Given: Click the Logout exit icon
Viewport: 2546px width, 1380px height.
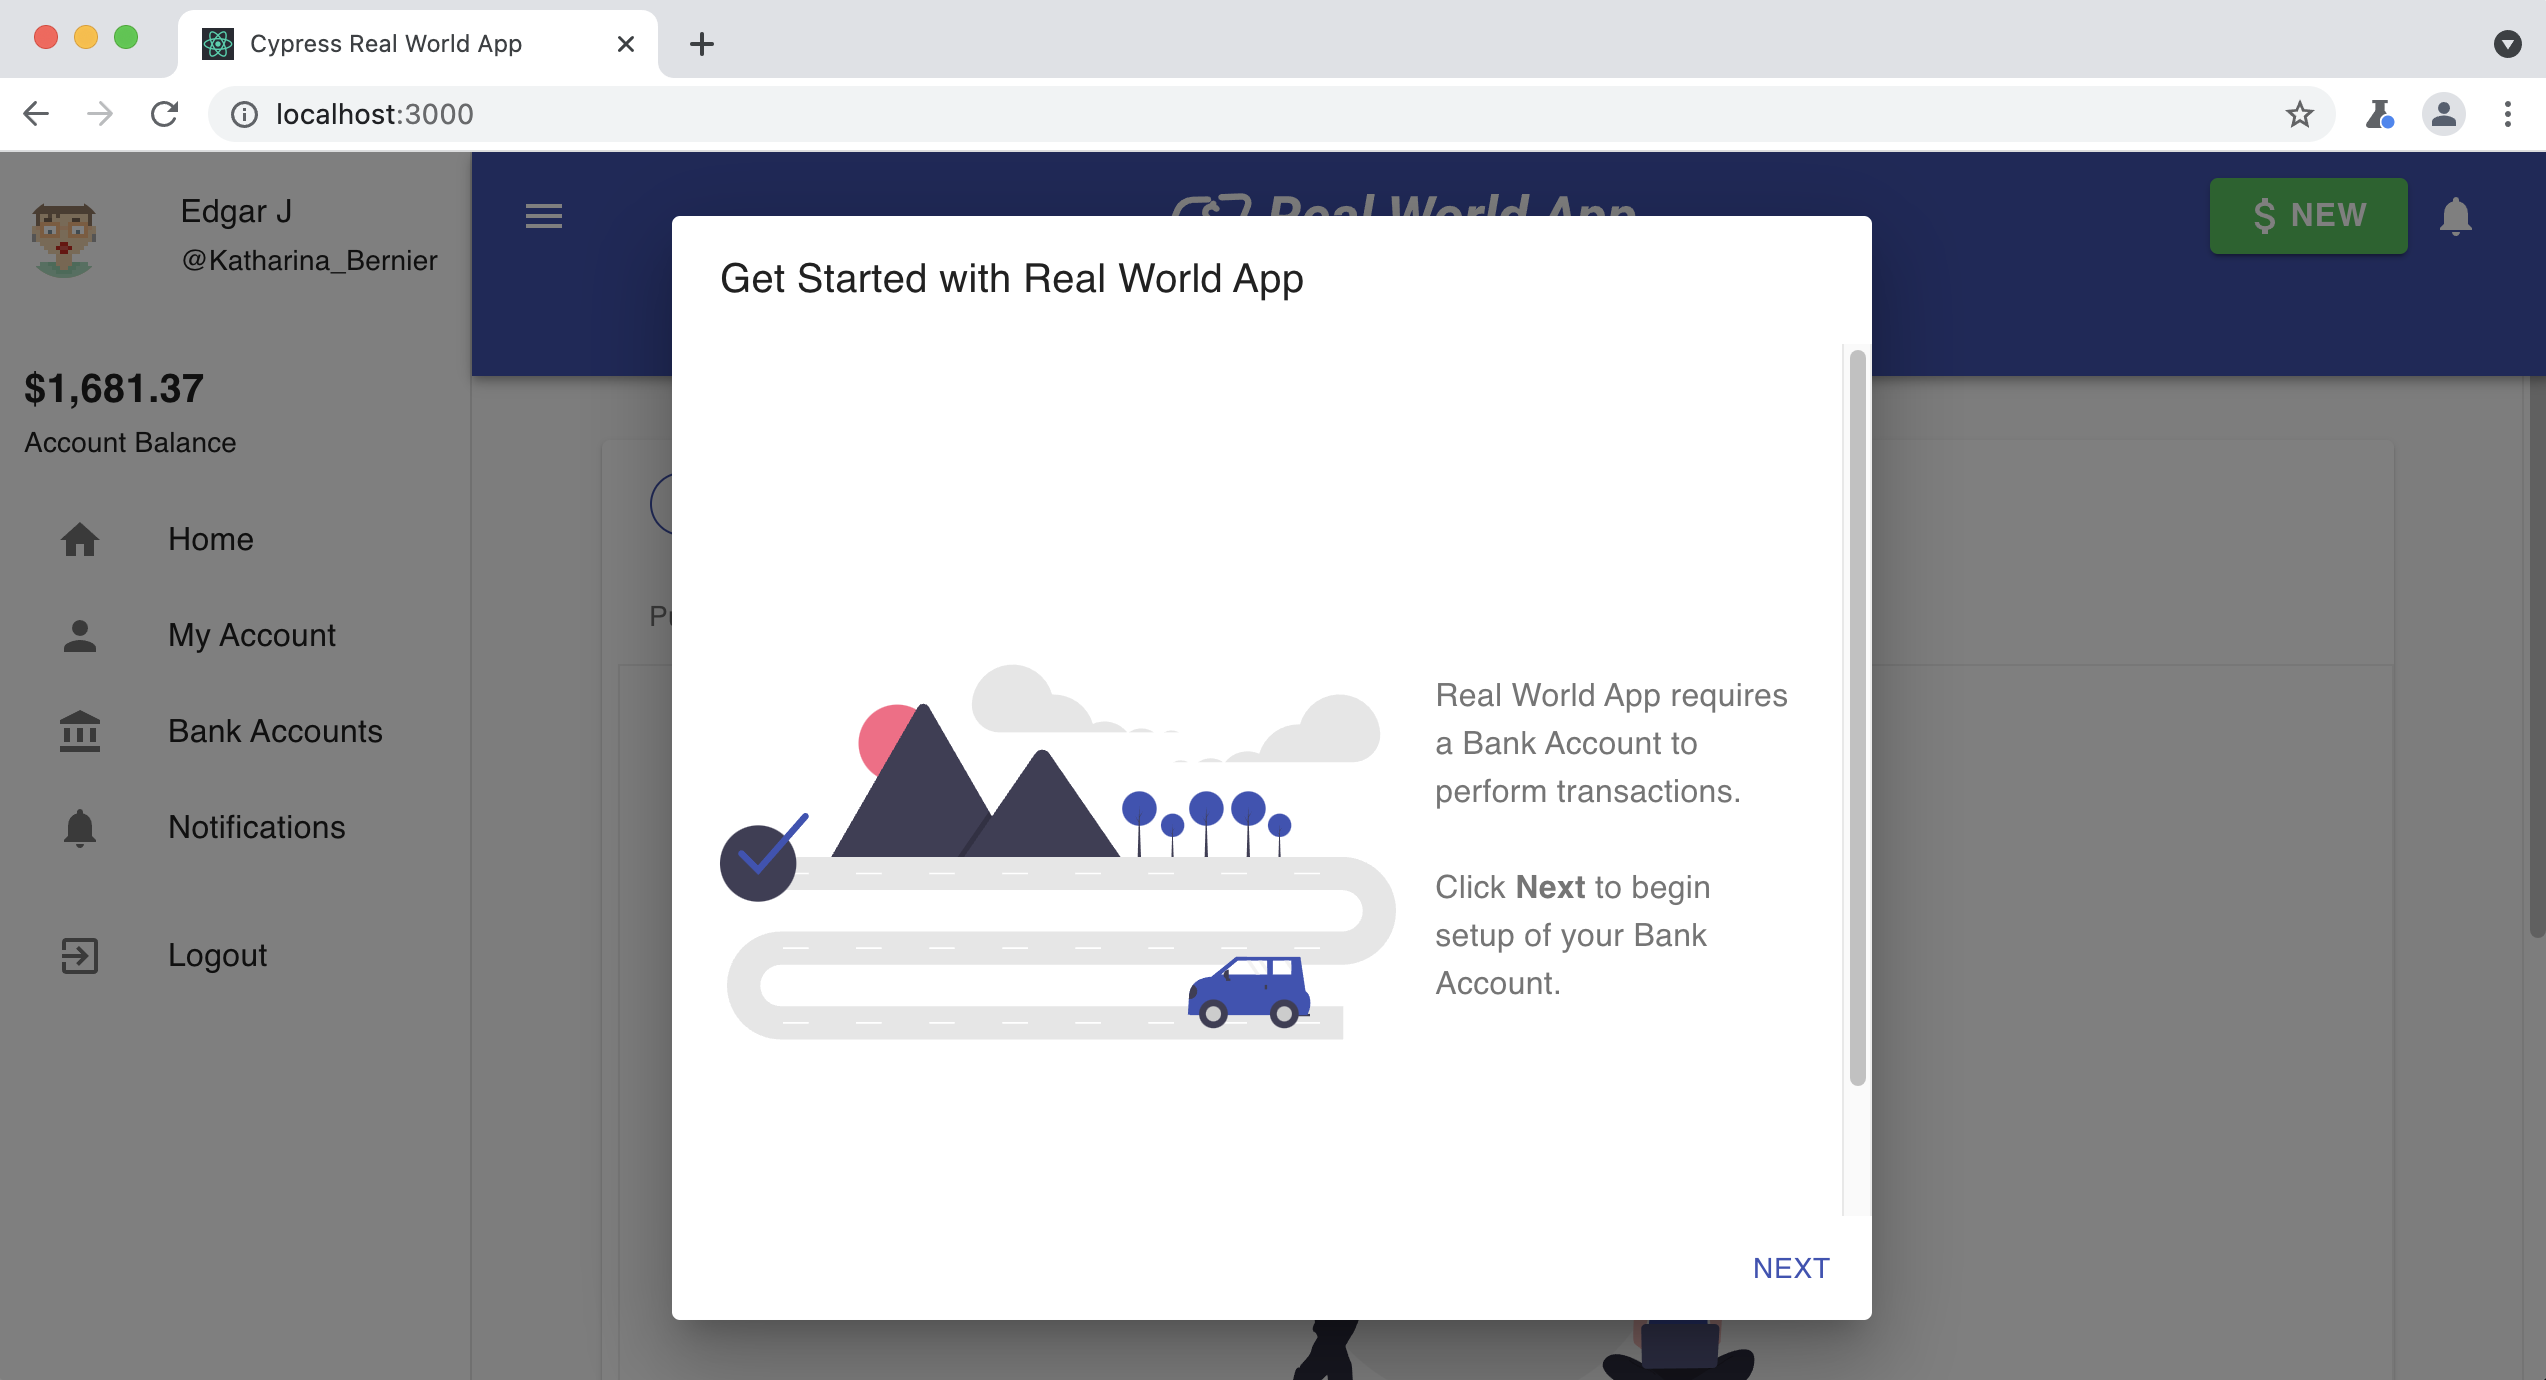Looking at the screenshot, I should [80, 955].
